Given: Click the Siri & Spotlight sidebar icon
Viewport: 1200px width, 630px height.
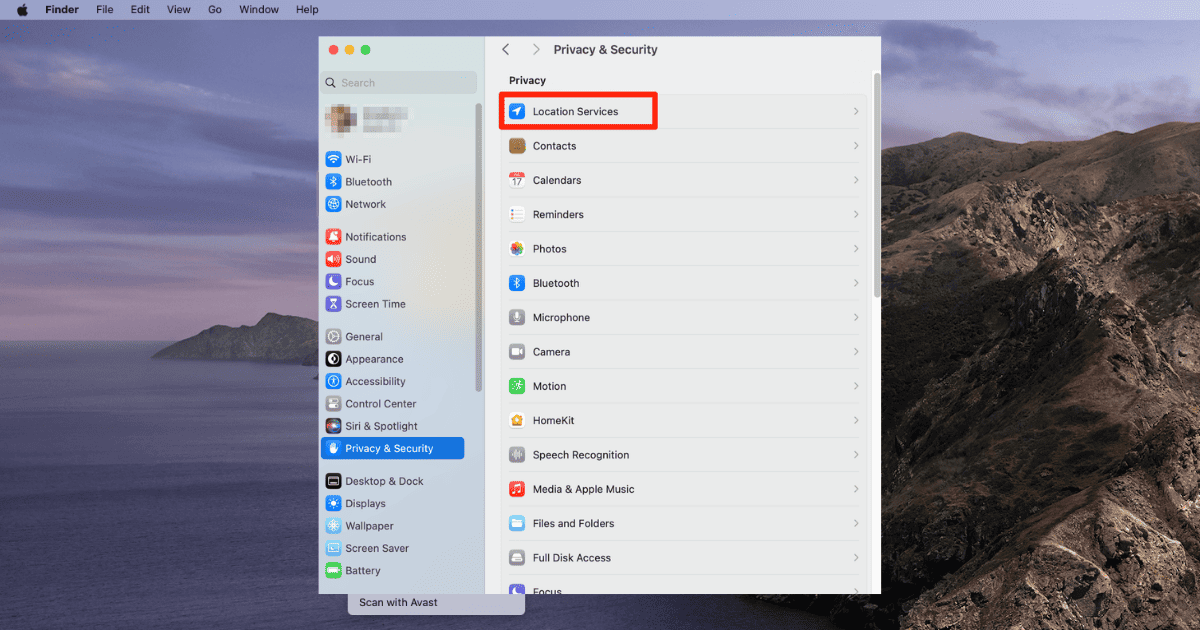Looking at the screenshot, I should (x=334, y=426).
